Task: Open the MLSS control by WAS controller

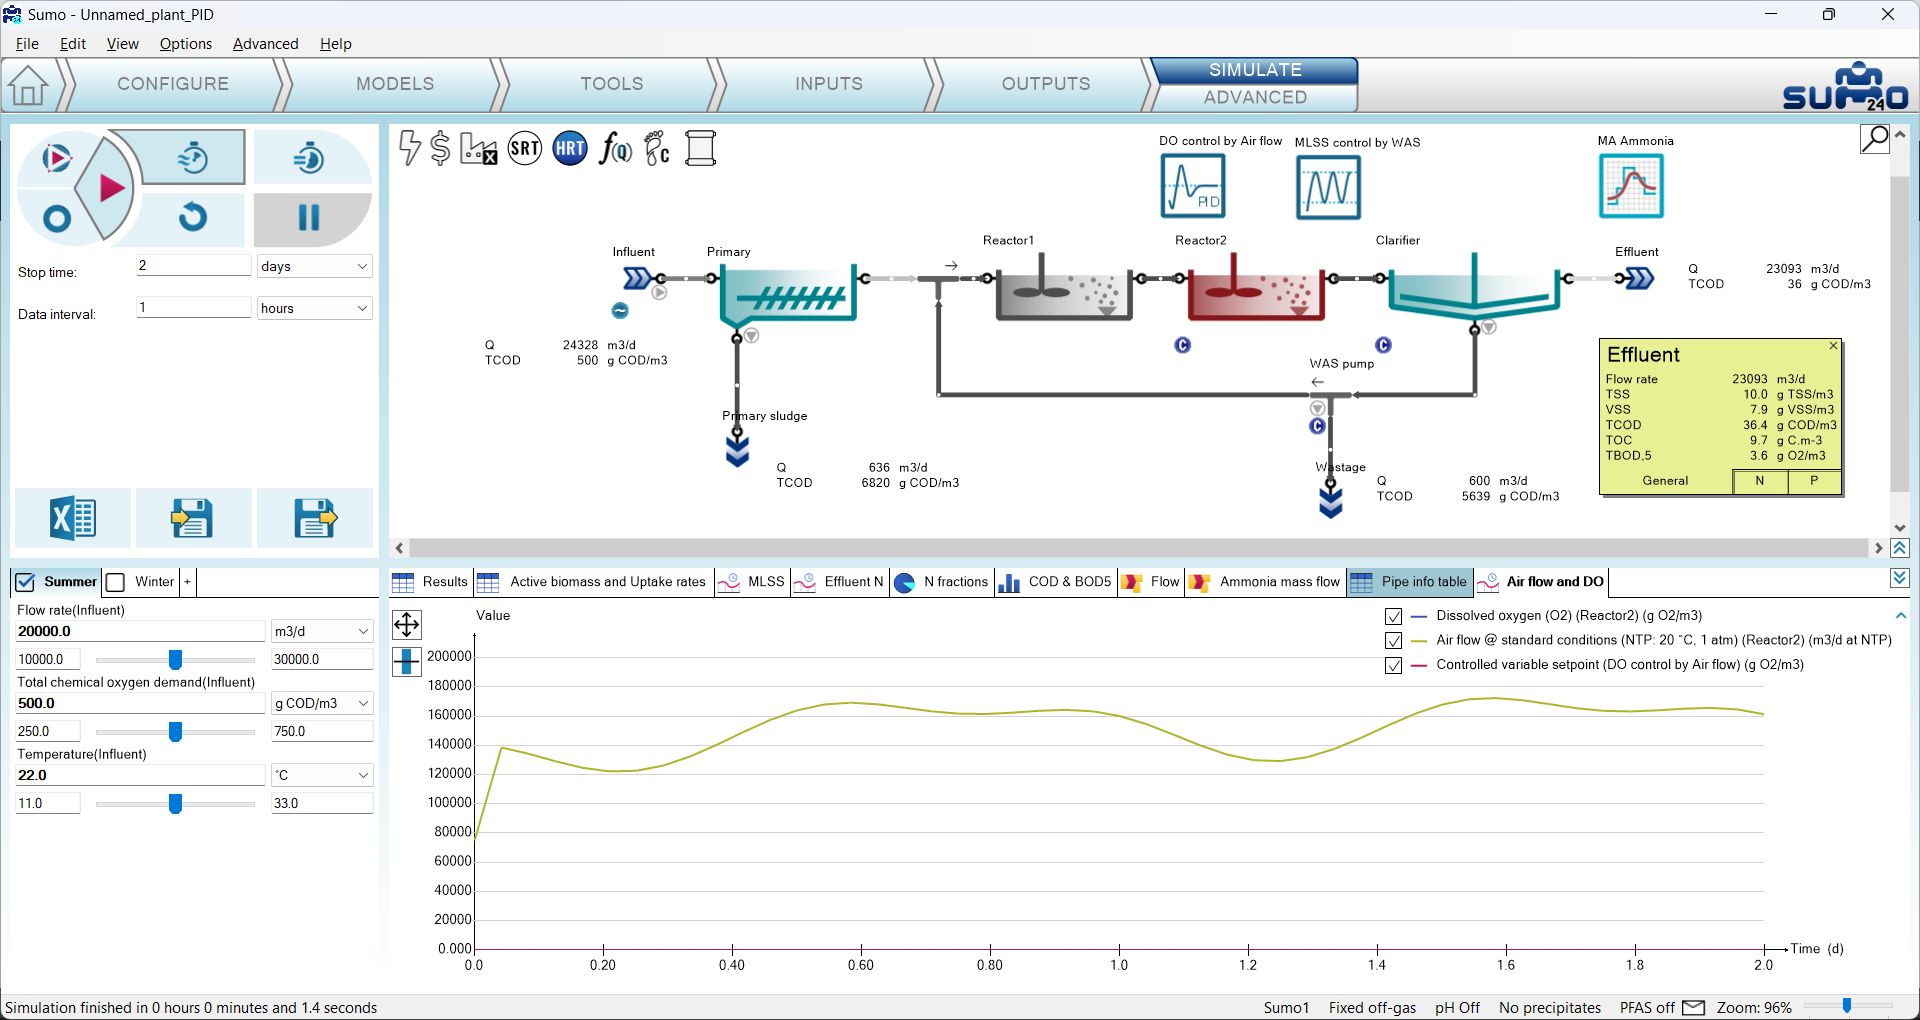Action: (x=1328, y=187)
